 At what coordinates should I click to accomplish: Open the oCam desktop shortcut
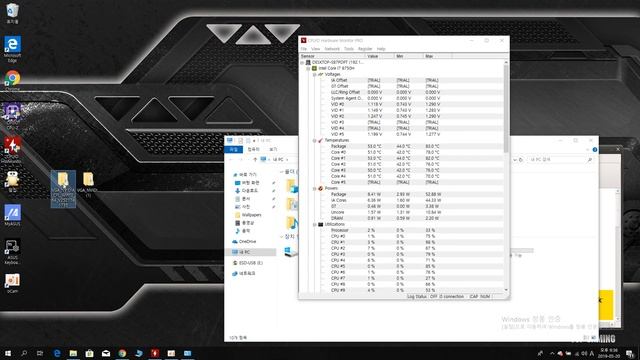point(12,283)
